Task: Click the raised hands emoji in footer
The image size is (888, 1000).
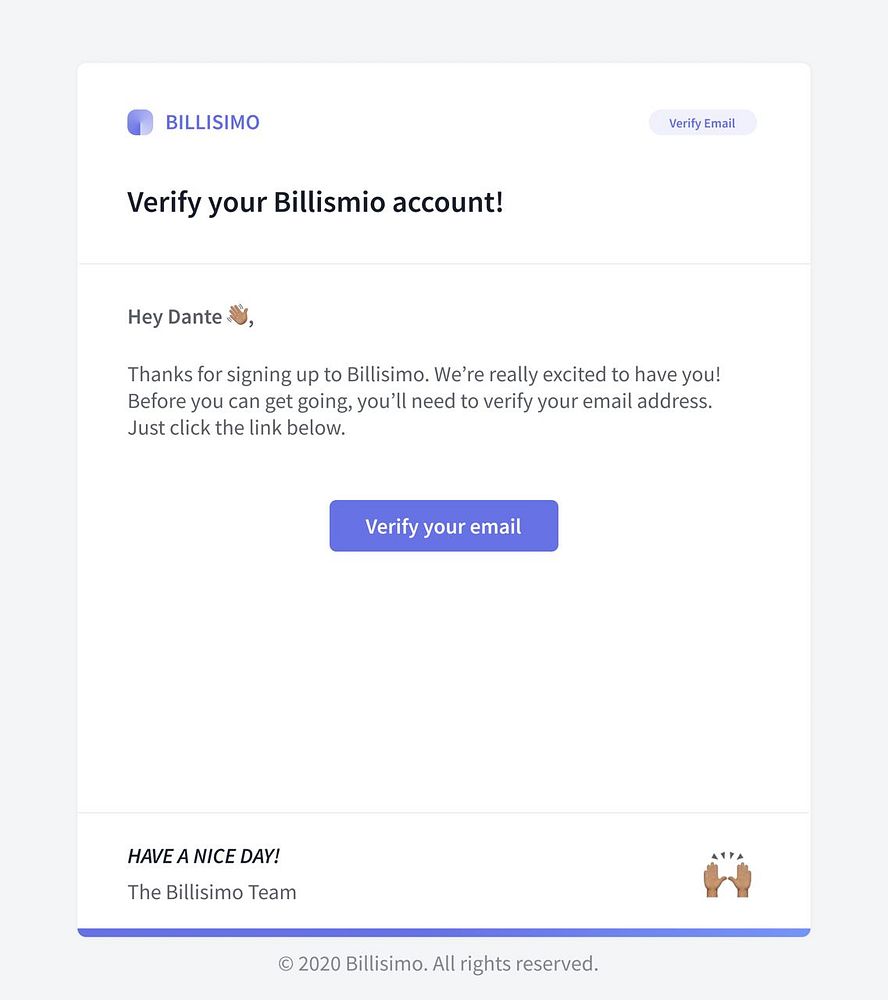Action: 727,874
